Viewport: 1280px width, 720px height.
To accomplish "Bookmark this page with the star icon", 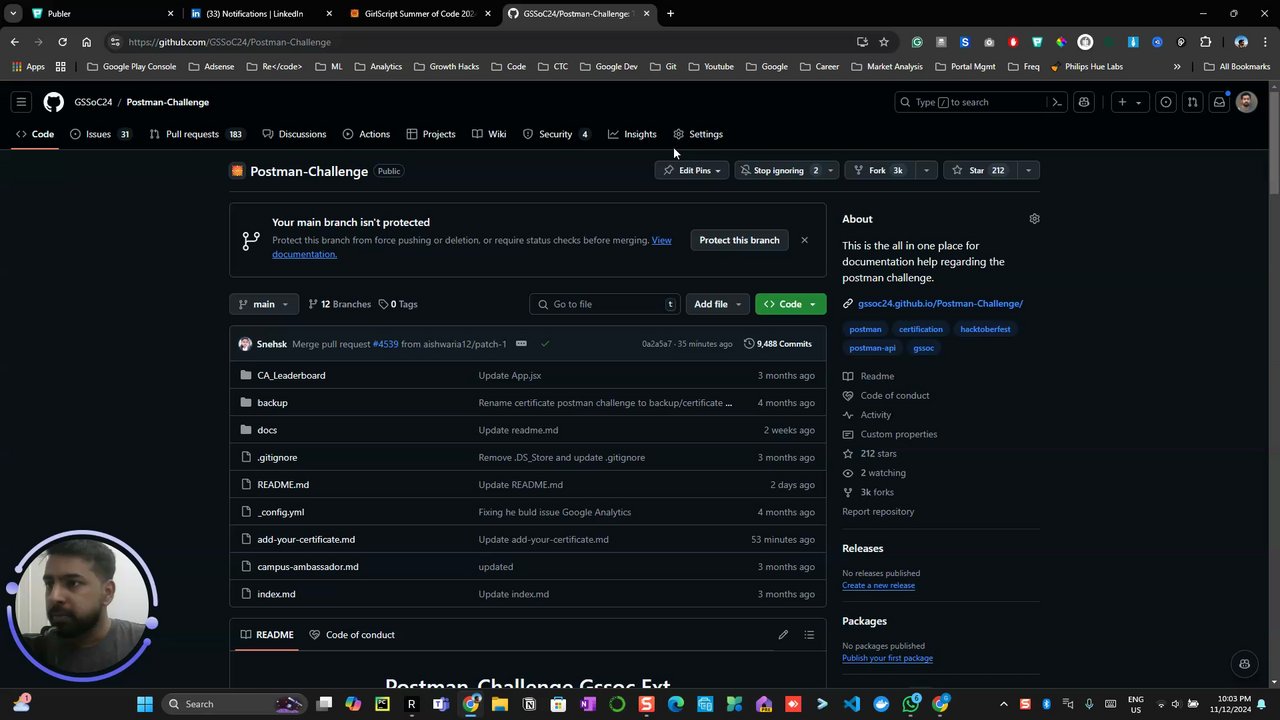I will pyautogui.click(x=884, y=42).
